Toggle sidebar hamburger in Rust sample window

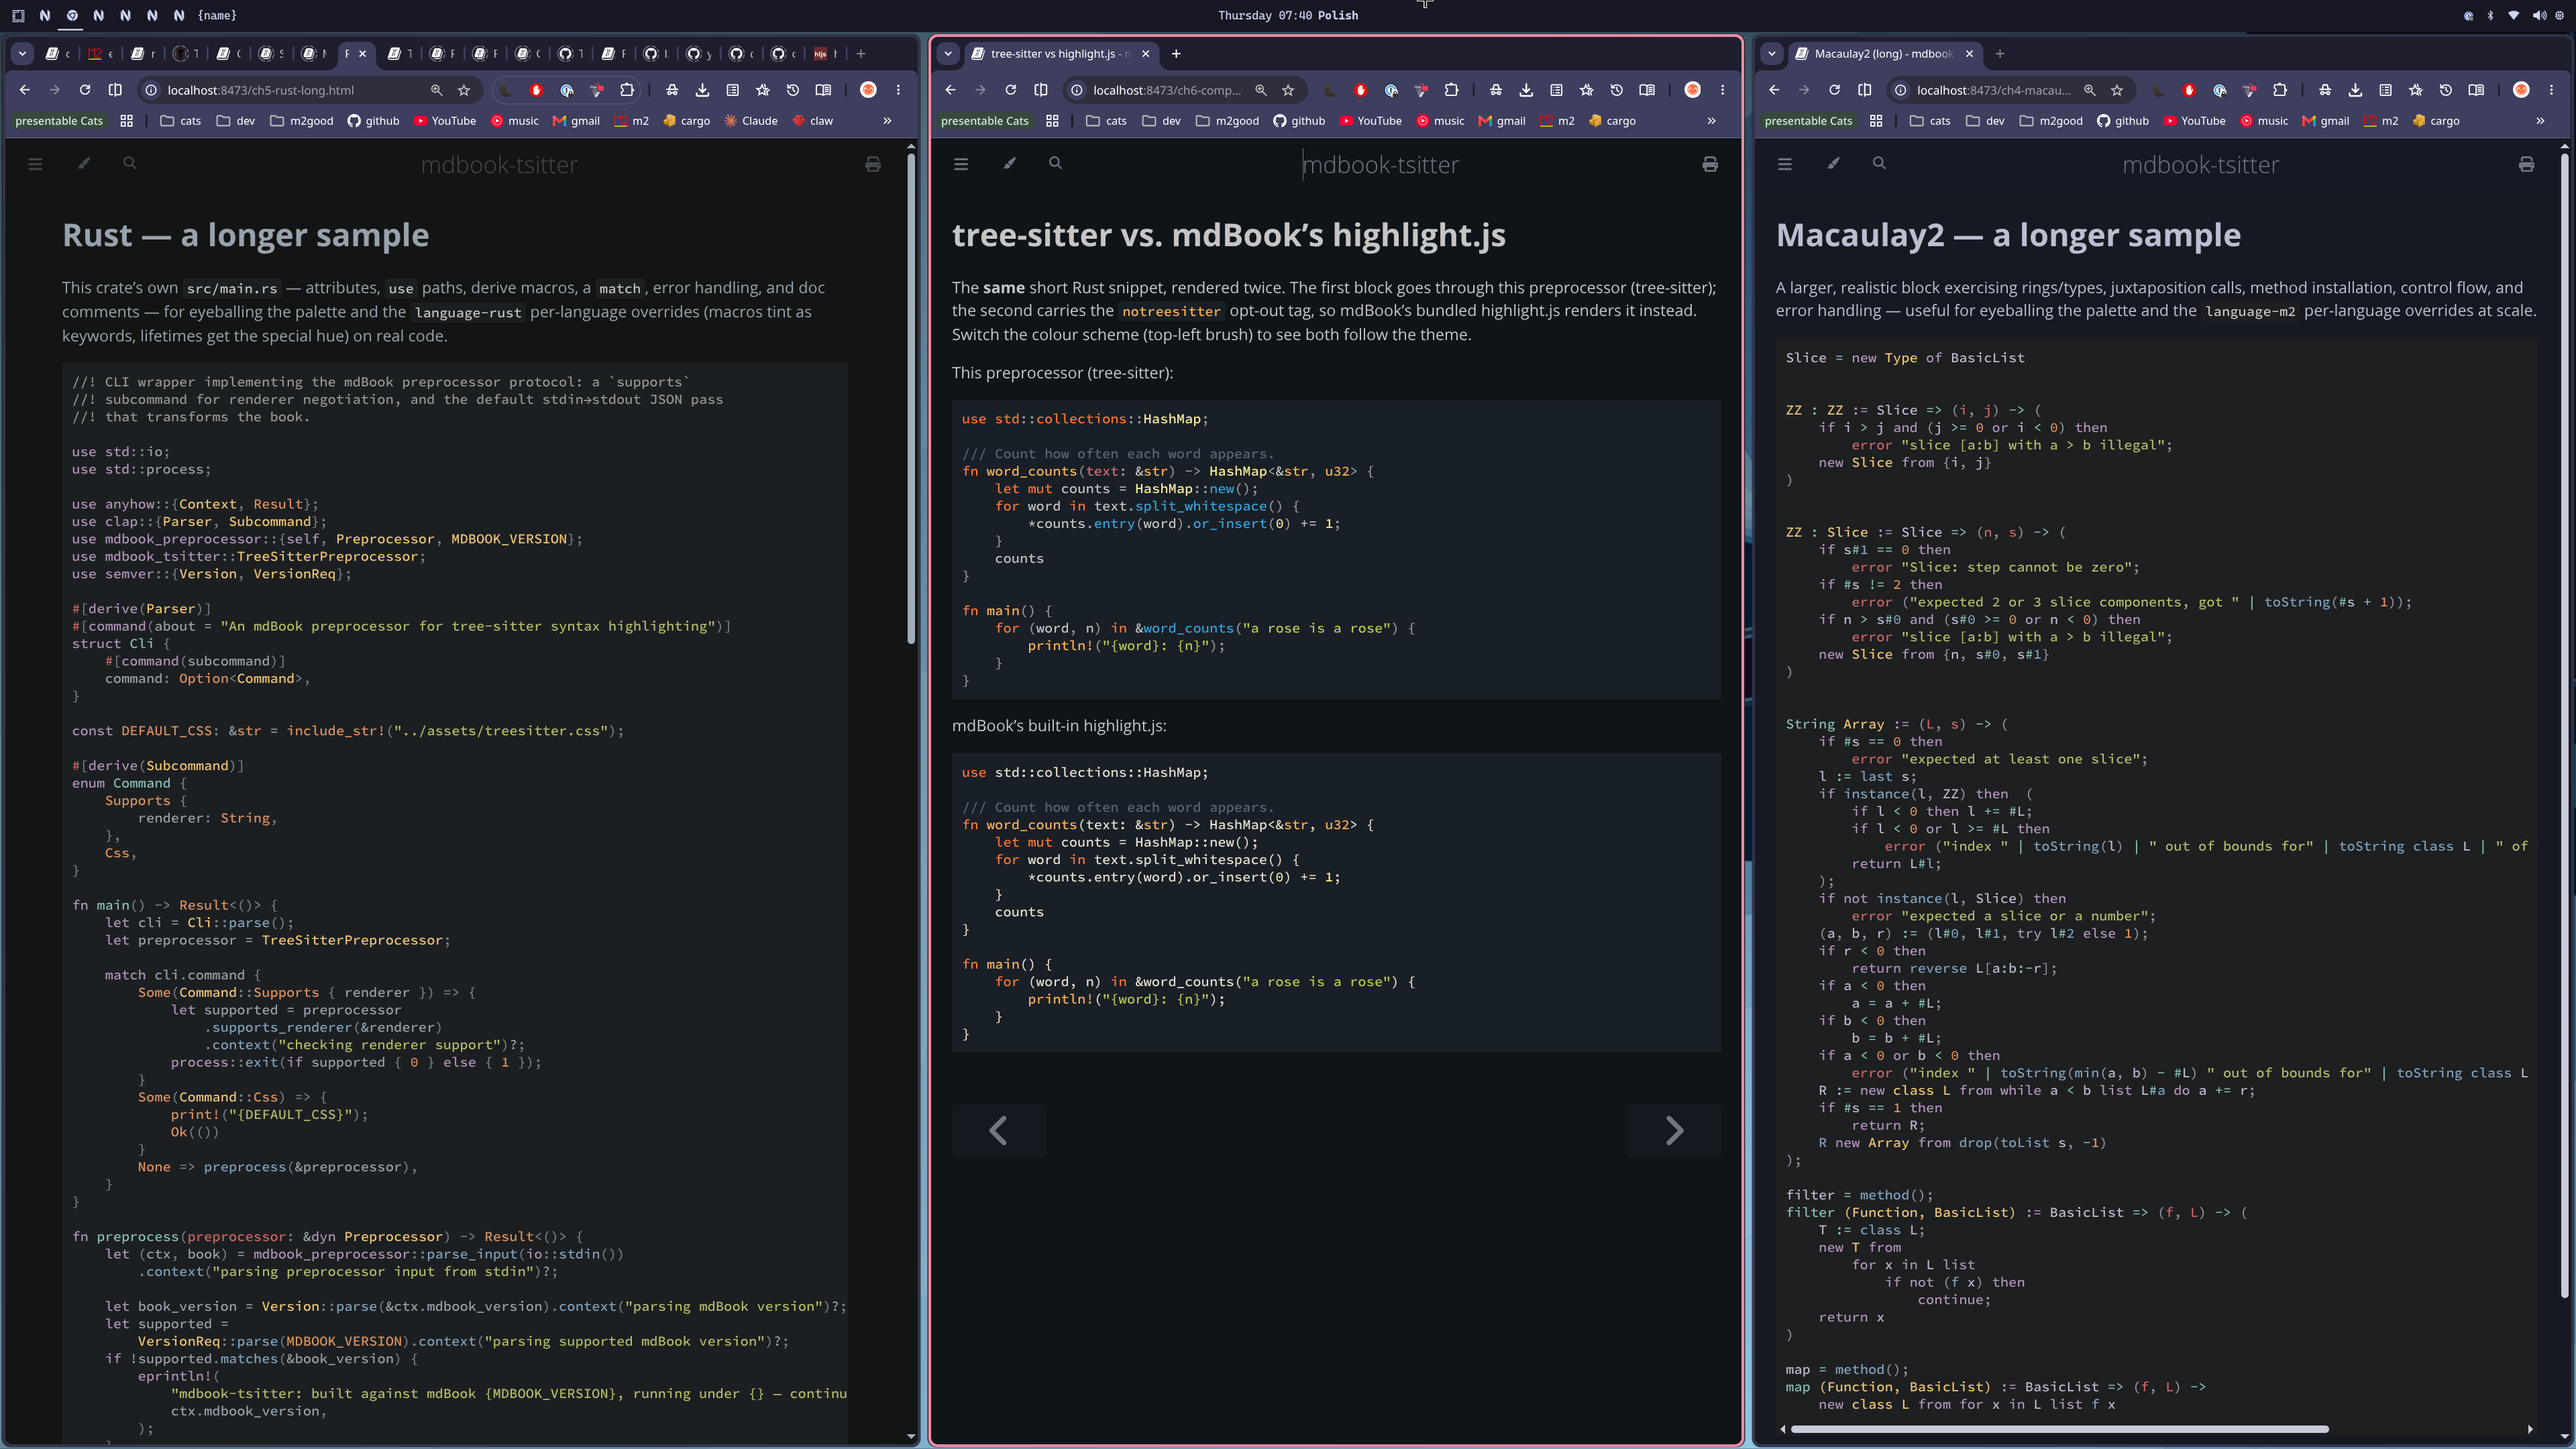point(35,164)
